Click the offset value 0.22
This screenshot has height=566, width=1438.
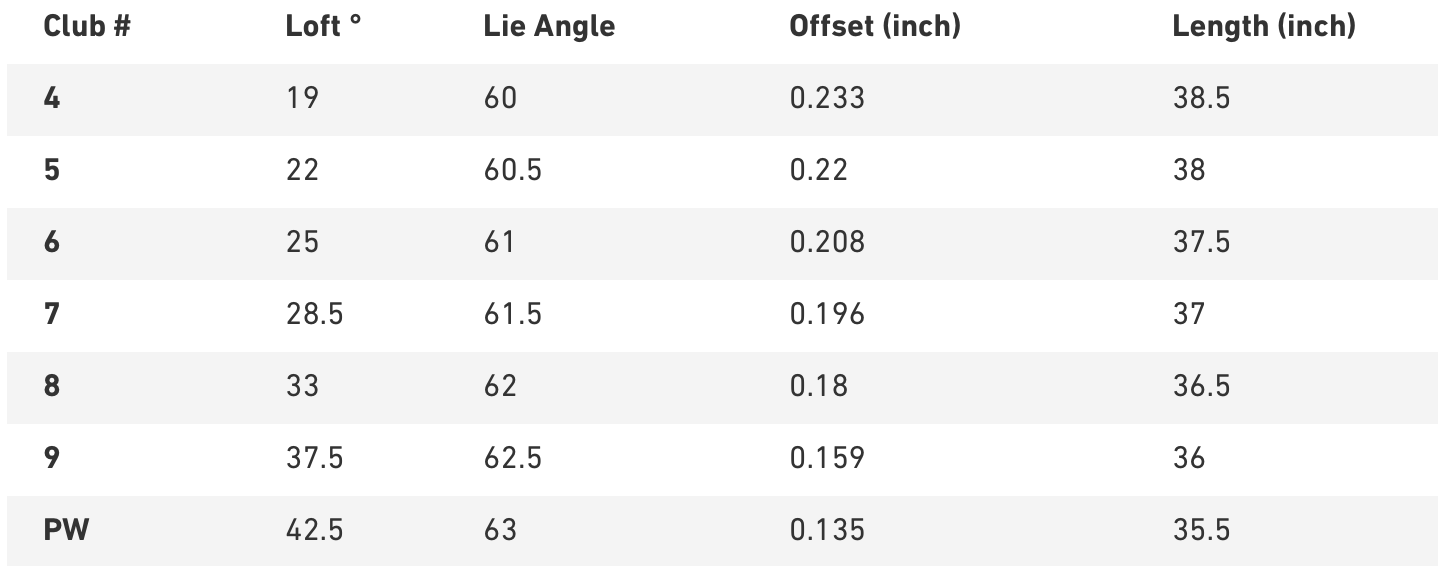click(818, 170)
